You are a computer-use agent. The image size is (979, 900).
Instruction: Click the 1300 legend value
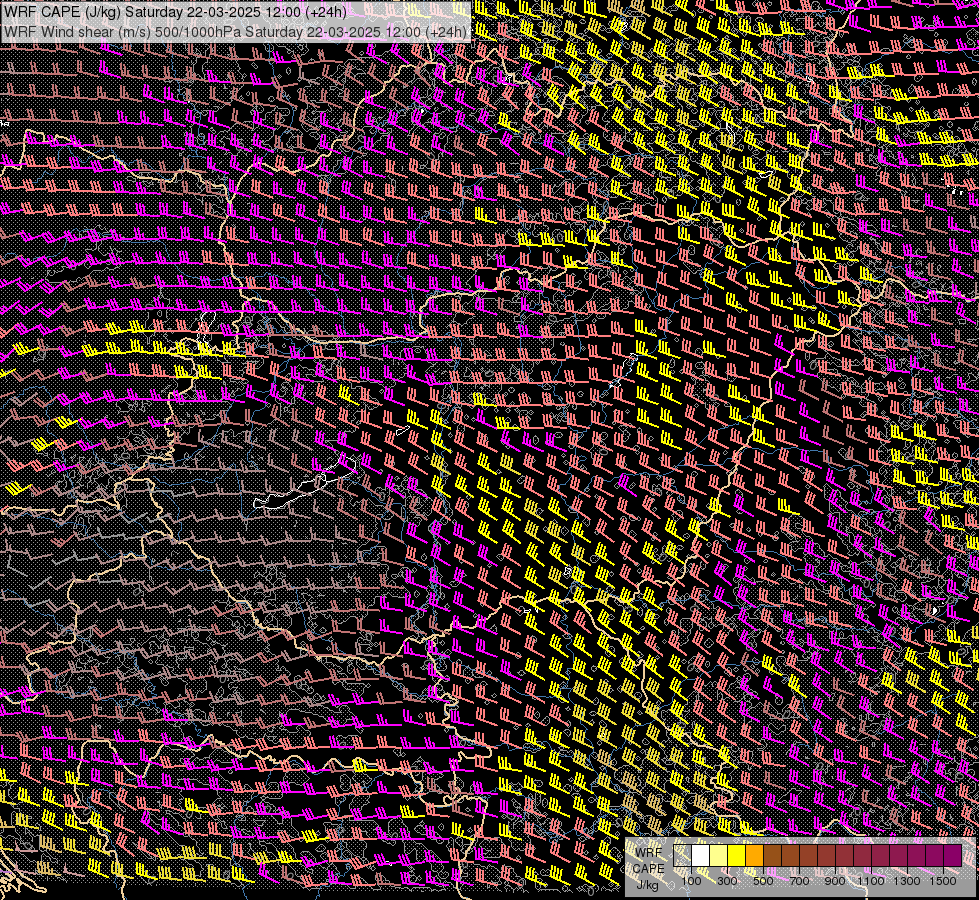pos(907,881)
